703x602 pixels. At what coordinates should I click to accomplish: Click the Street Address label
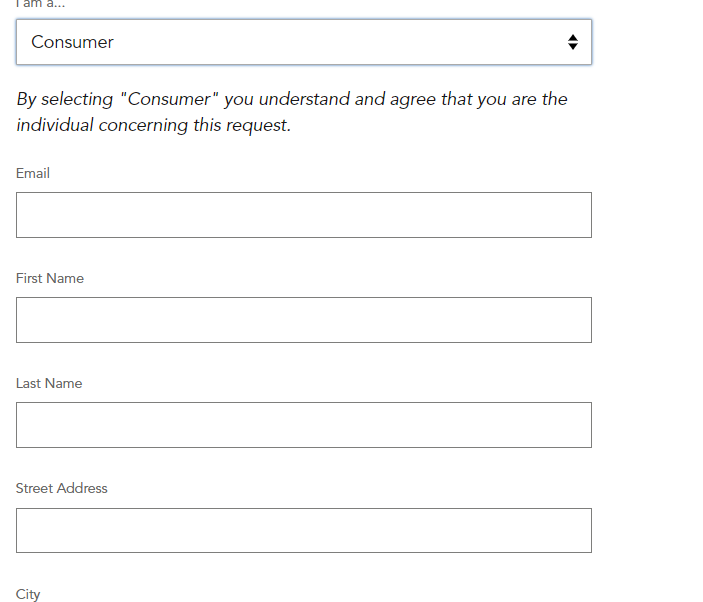coord(61,488)
